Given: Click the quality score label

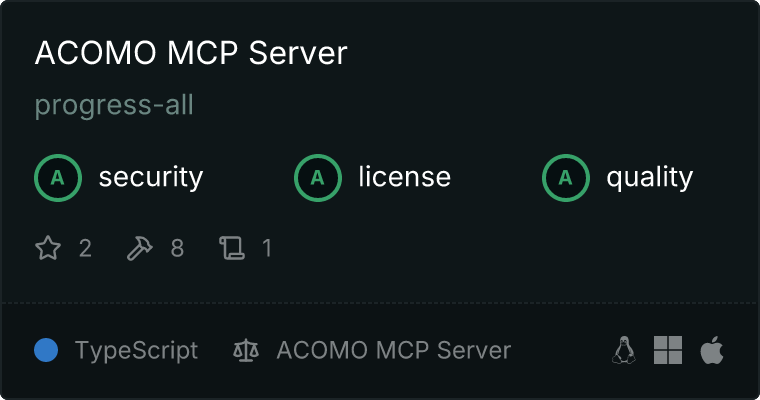Looking at the screenshot, I should click(x=649, y=178).
